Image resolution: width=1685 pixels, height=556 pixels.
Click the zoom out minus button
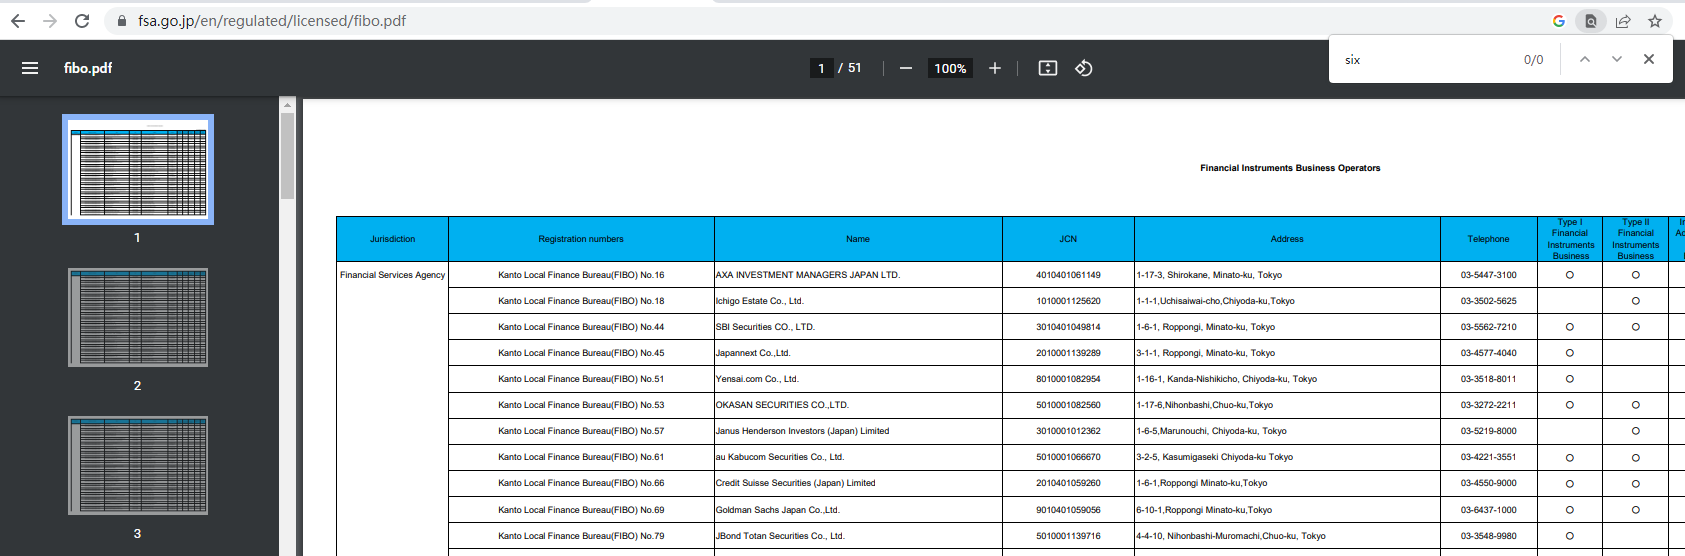[905, 68]
